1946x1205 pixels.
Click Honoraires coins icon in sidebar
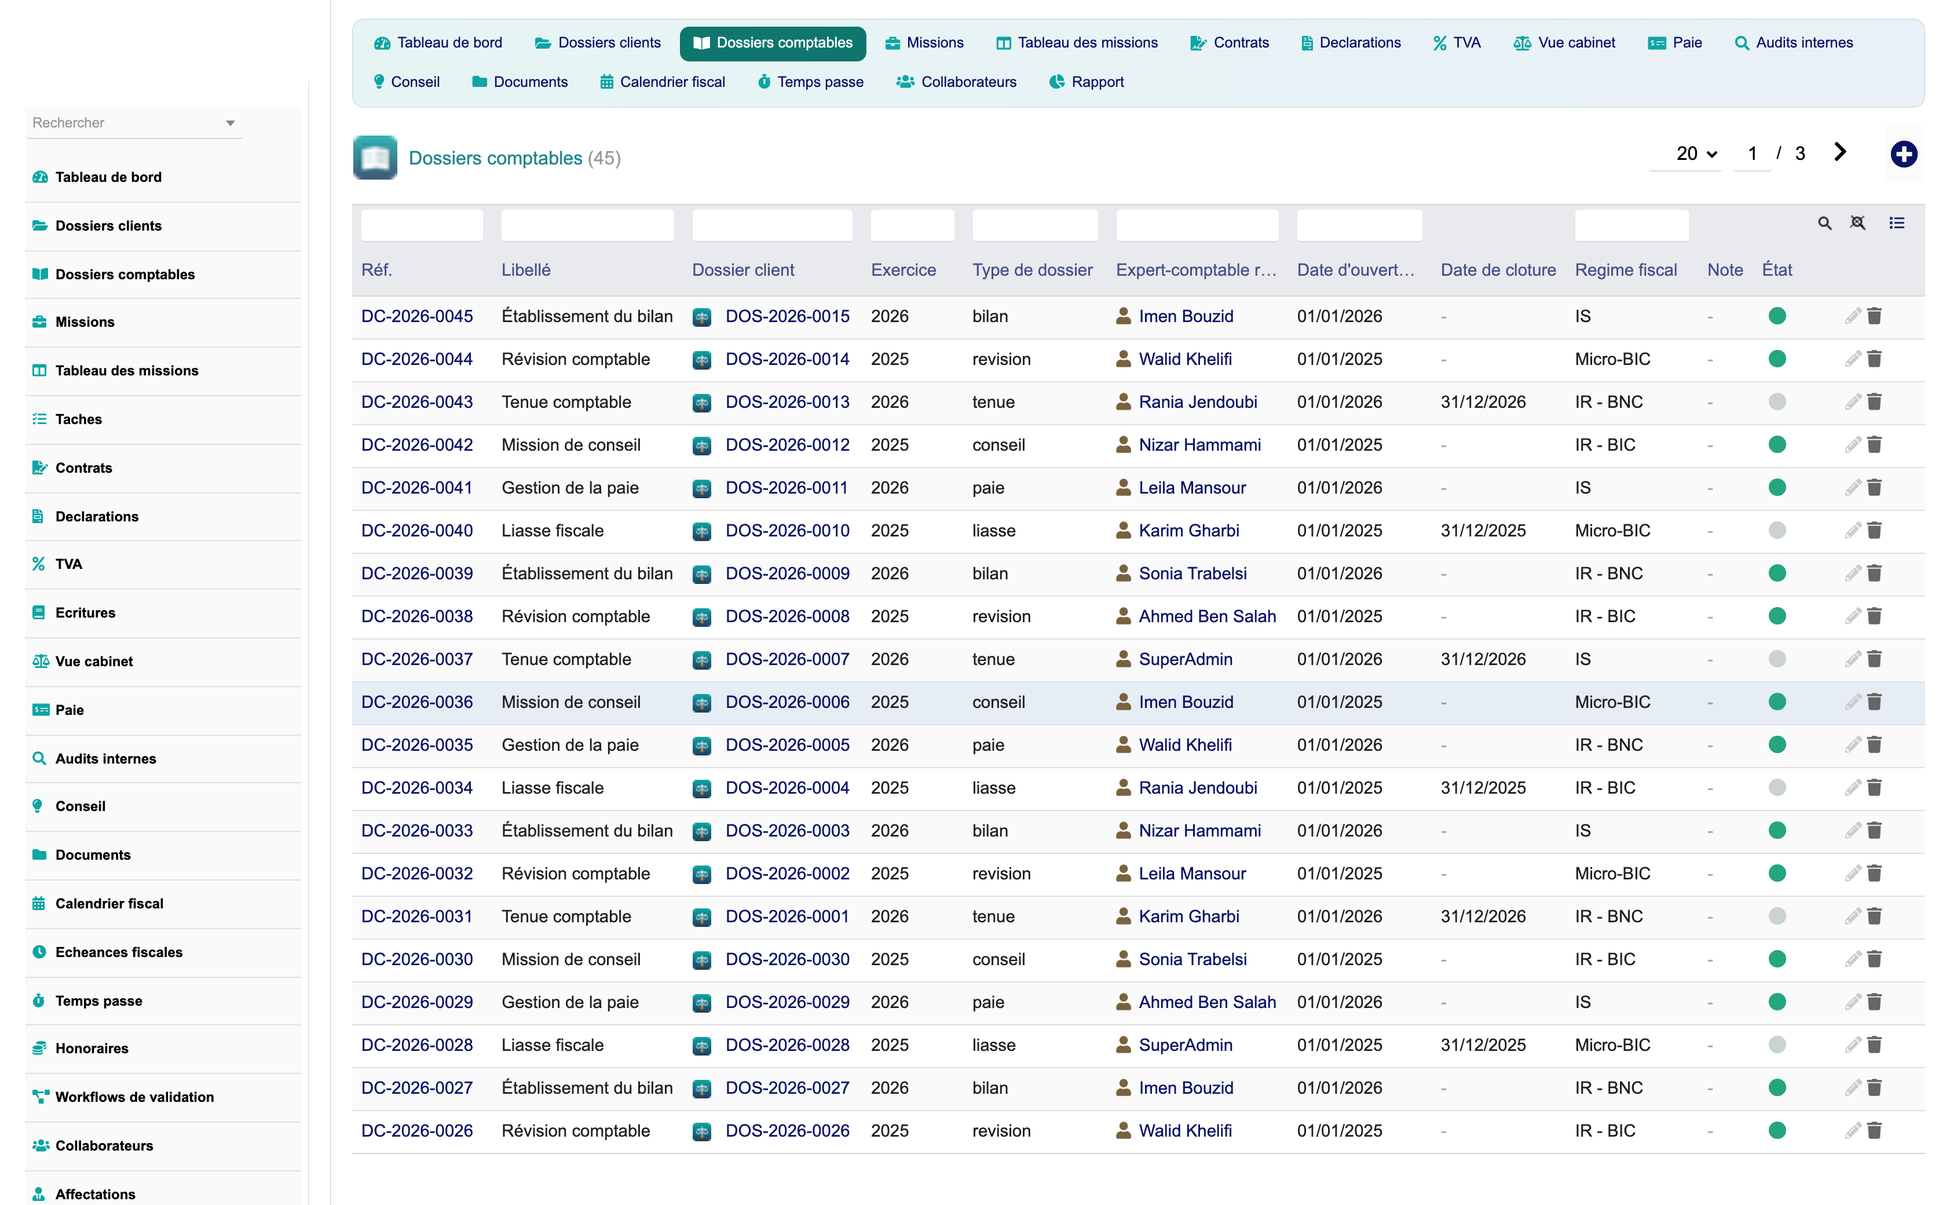tap(39, 1048)
